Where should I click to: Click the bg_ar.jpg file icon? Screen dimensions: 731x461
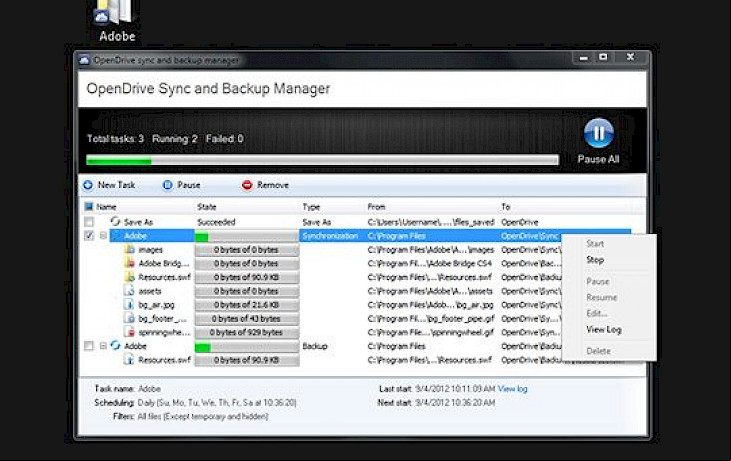click(x=129, y=304)
